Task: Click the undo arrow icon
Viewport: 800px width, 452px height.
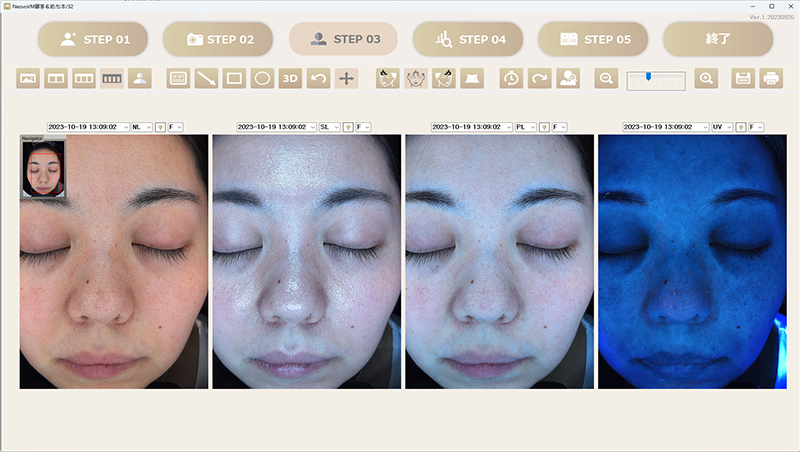Action: tap(318, 78)
